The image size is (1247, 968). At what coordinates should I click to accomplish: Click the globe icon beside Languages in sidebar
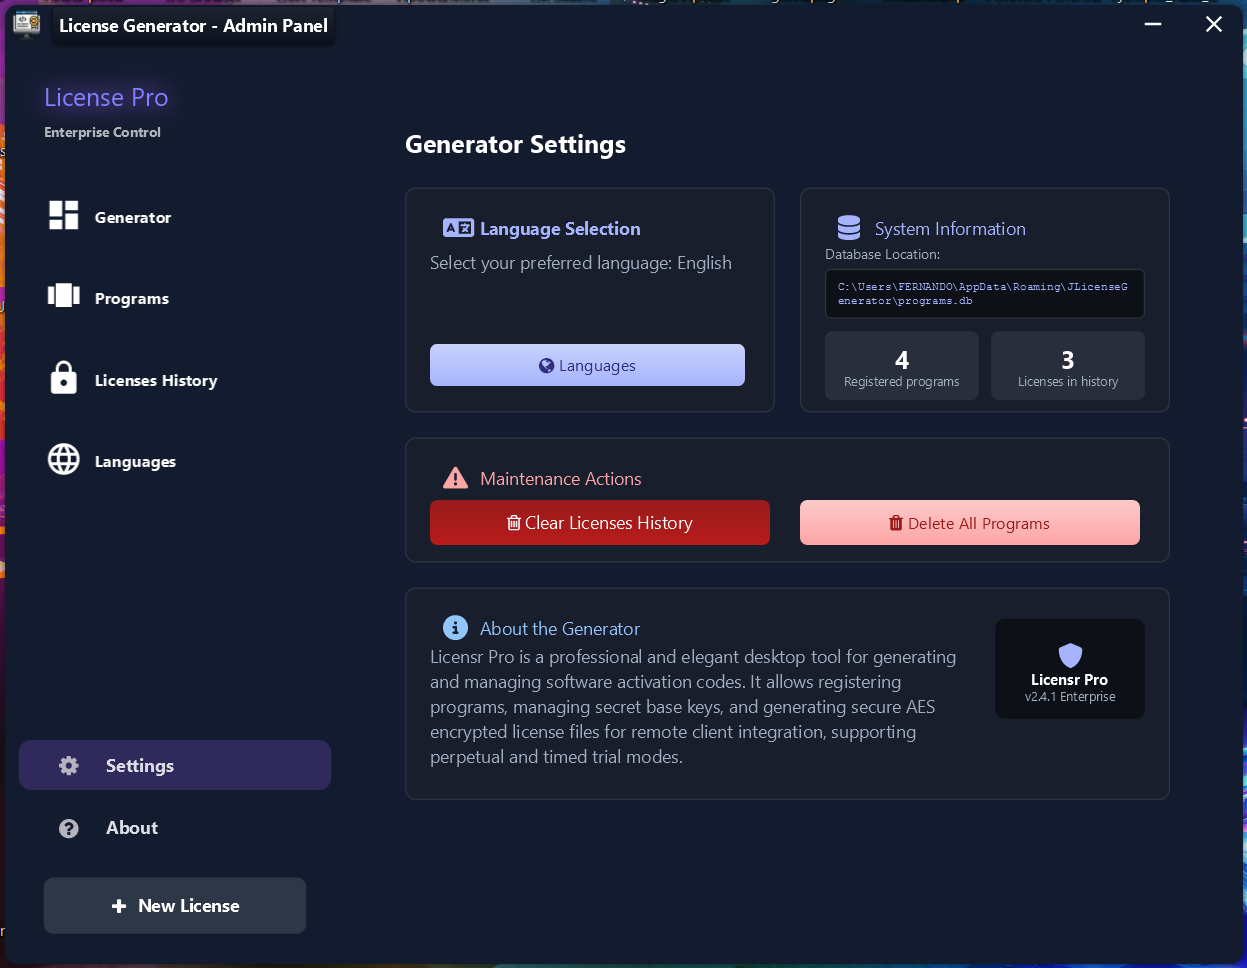64,459
